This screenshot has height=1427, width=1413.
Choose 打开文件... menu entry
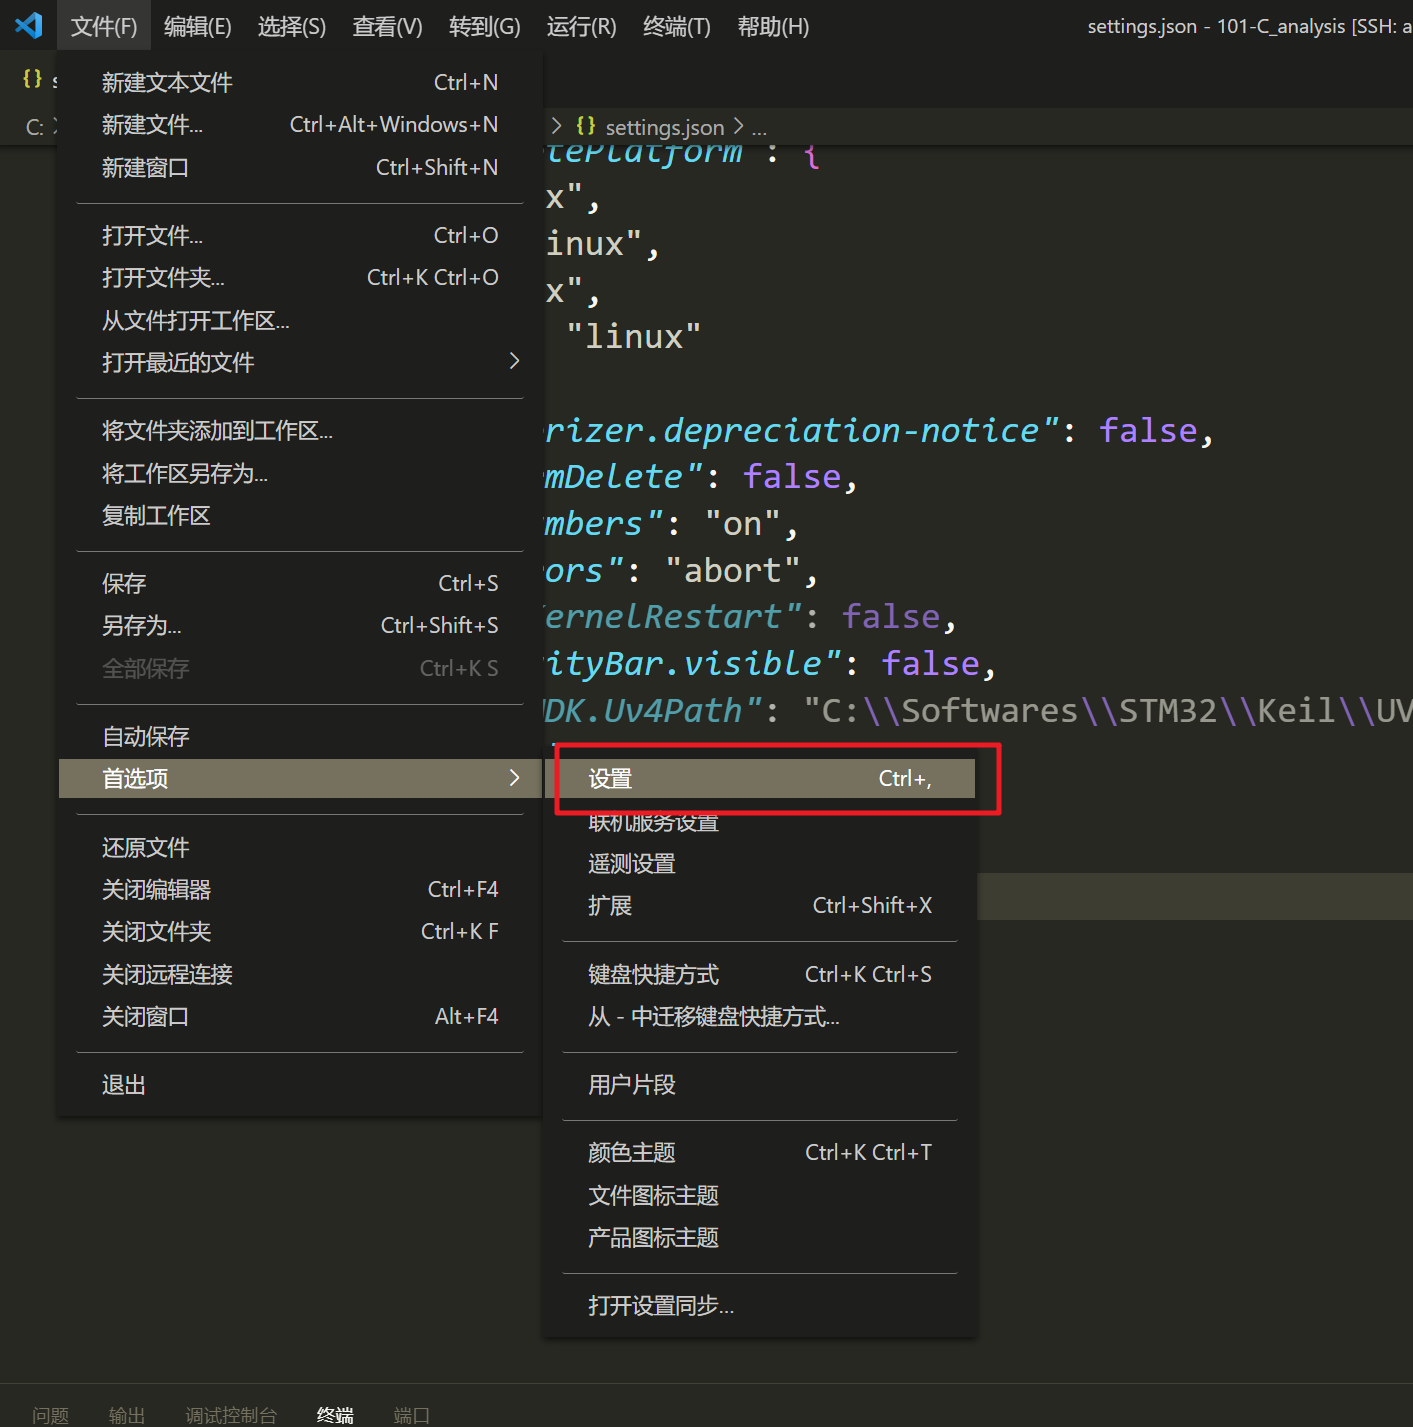click(300, 235)
